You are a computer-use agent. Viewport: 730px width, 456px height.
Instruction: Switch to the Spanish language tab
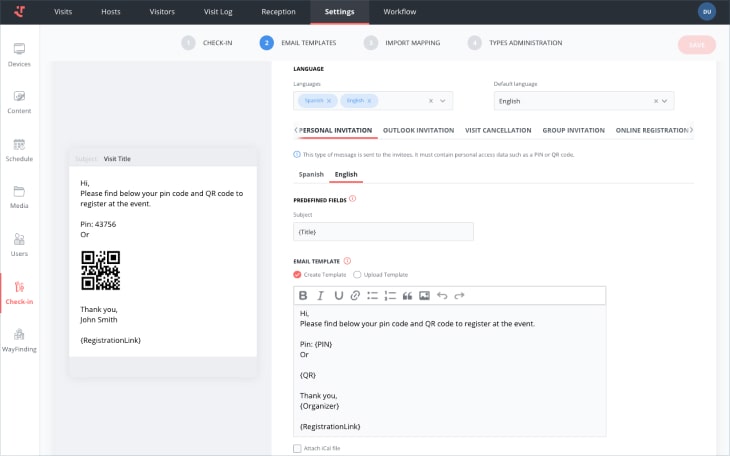[x=311, y=174]
